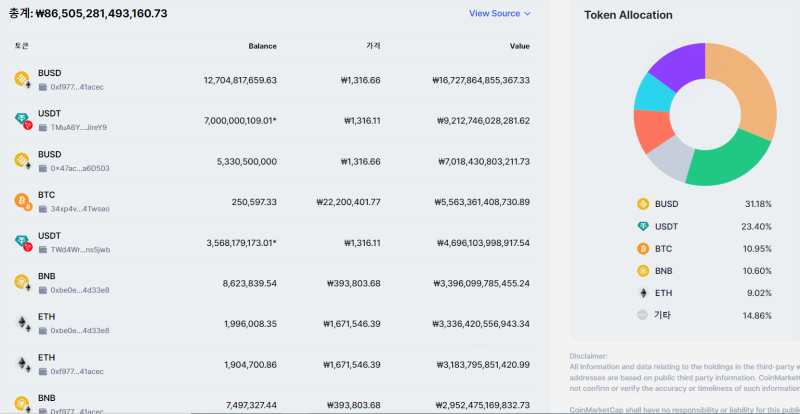Click wallet icon beside BNB 0xbe0e...4d33e8 address

43,290
